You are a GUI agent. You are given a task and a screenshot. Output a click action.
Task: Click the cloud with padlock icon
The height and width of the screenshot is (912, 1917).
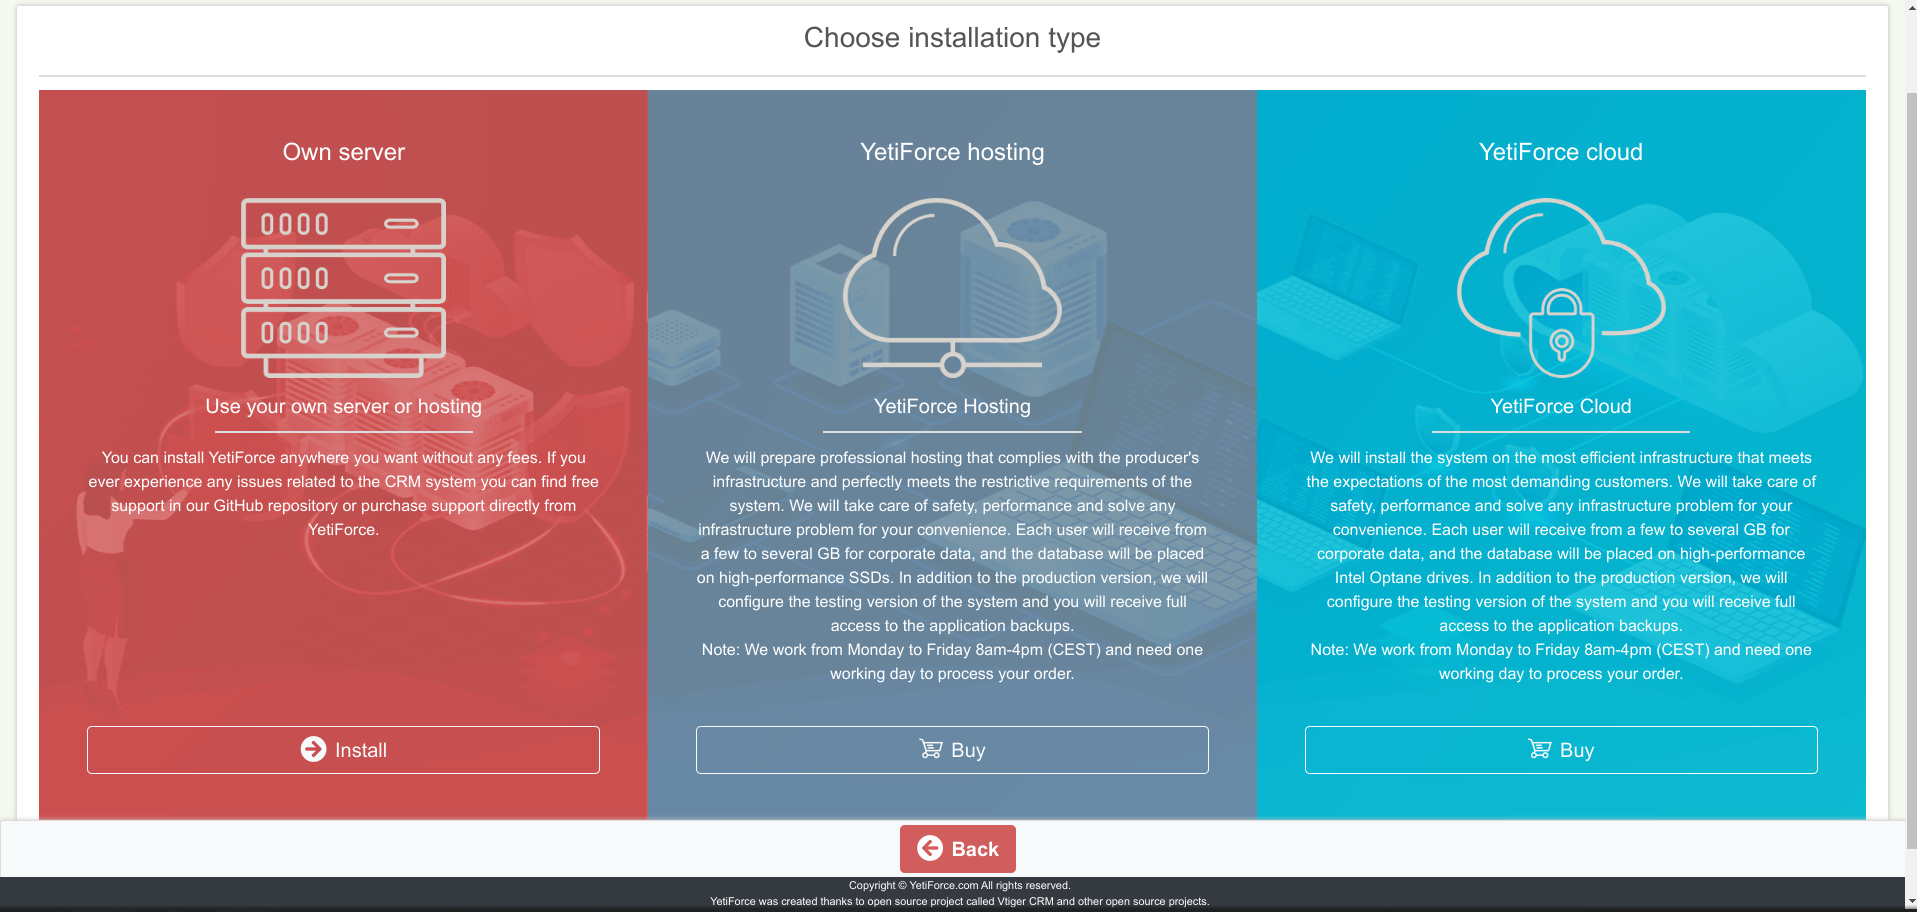point(1561,288)
